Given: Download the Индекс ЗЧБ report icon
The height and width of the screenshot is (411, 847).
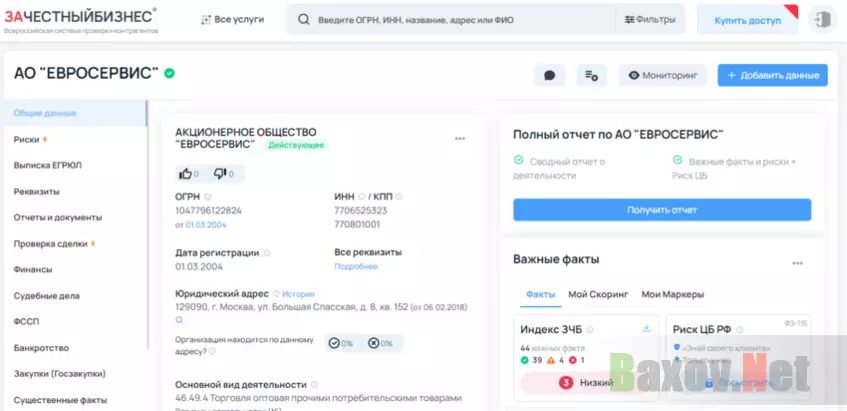Looking at the screenshot, I should coord(647,328).
